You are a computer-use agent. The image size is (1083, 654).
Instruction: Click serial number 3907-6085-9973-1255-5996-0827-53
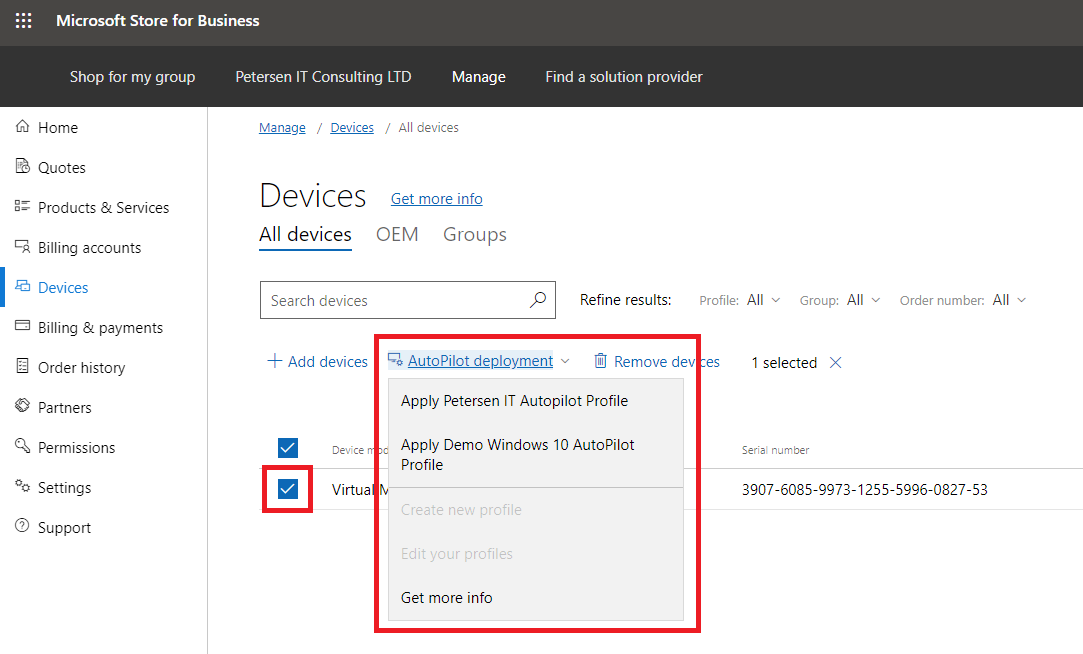point(865,490)
